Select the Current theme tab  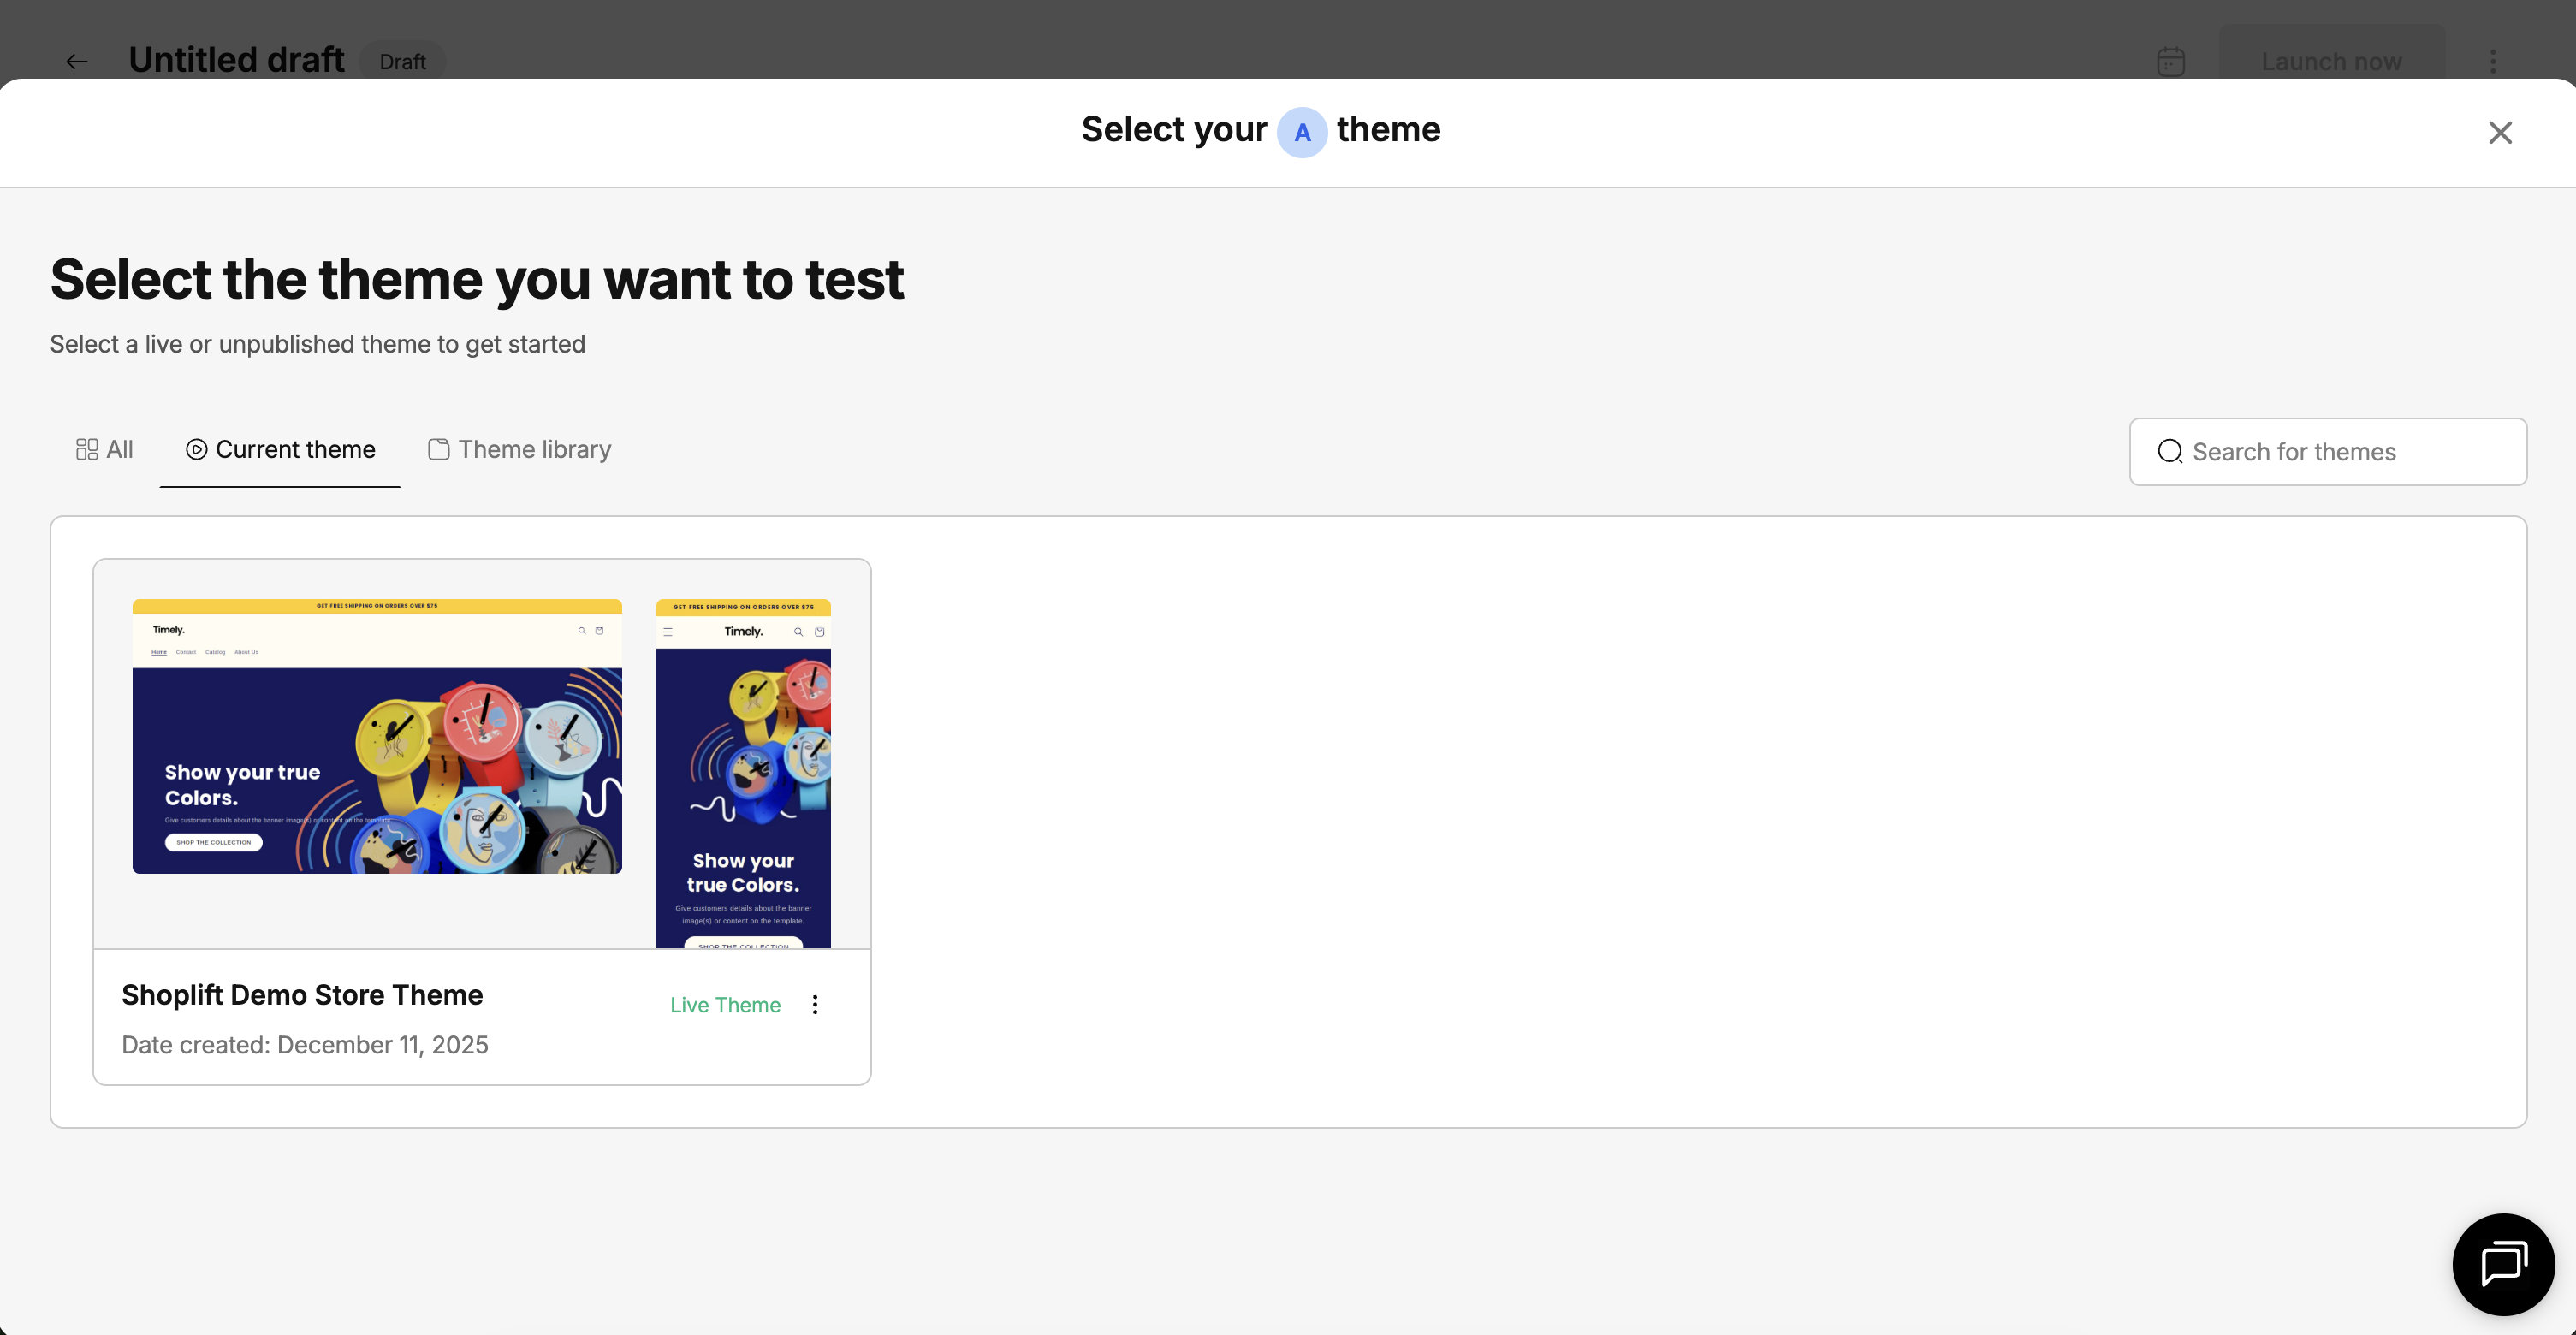(280, 450)
